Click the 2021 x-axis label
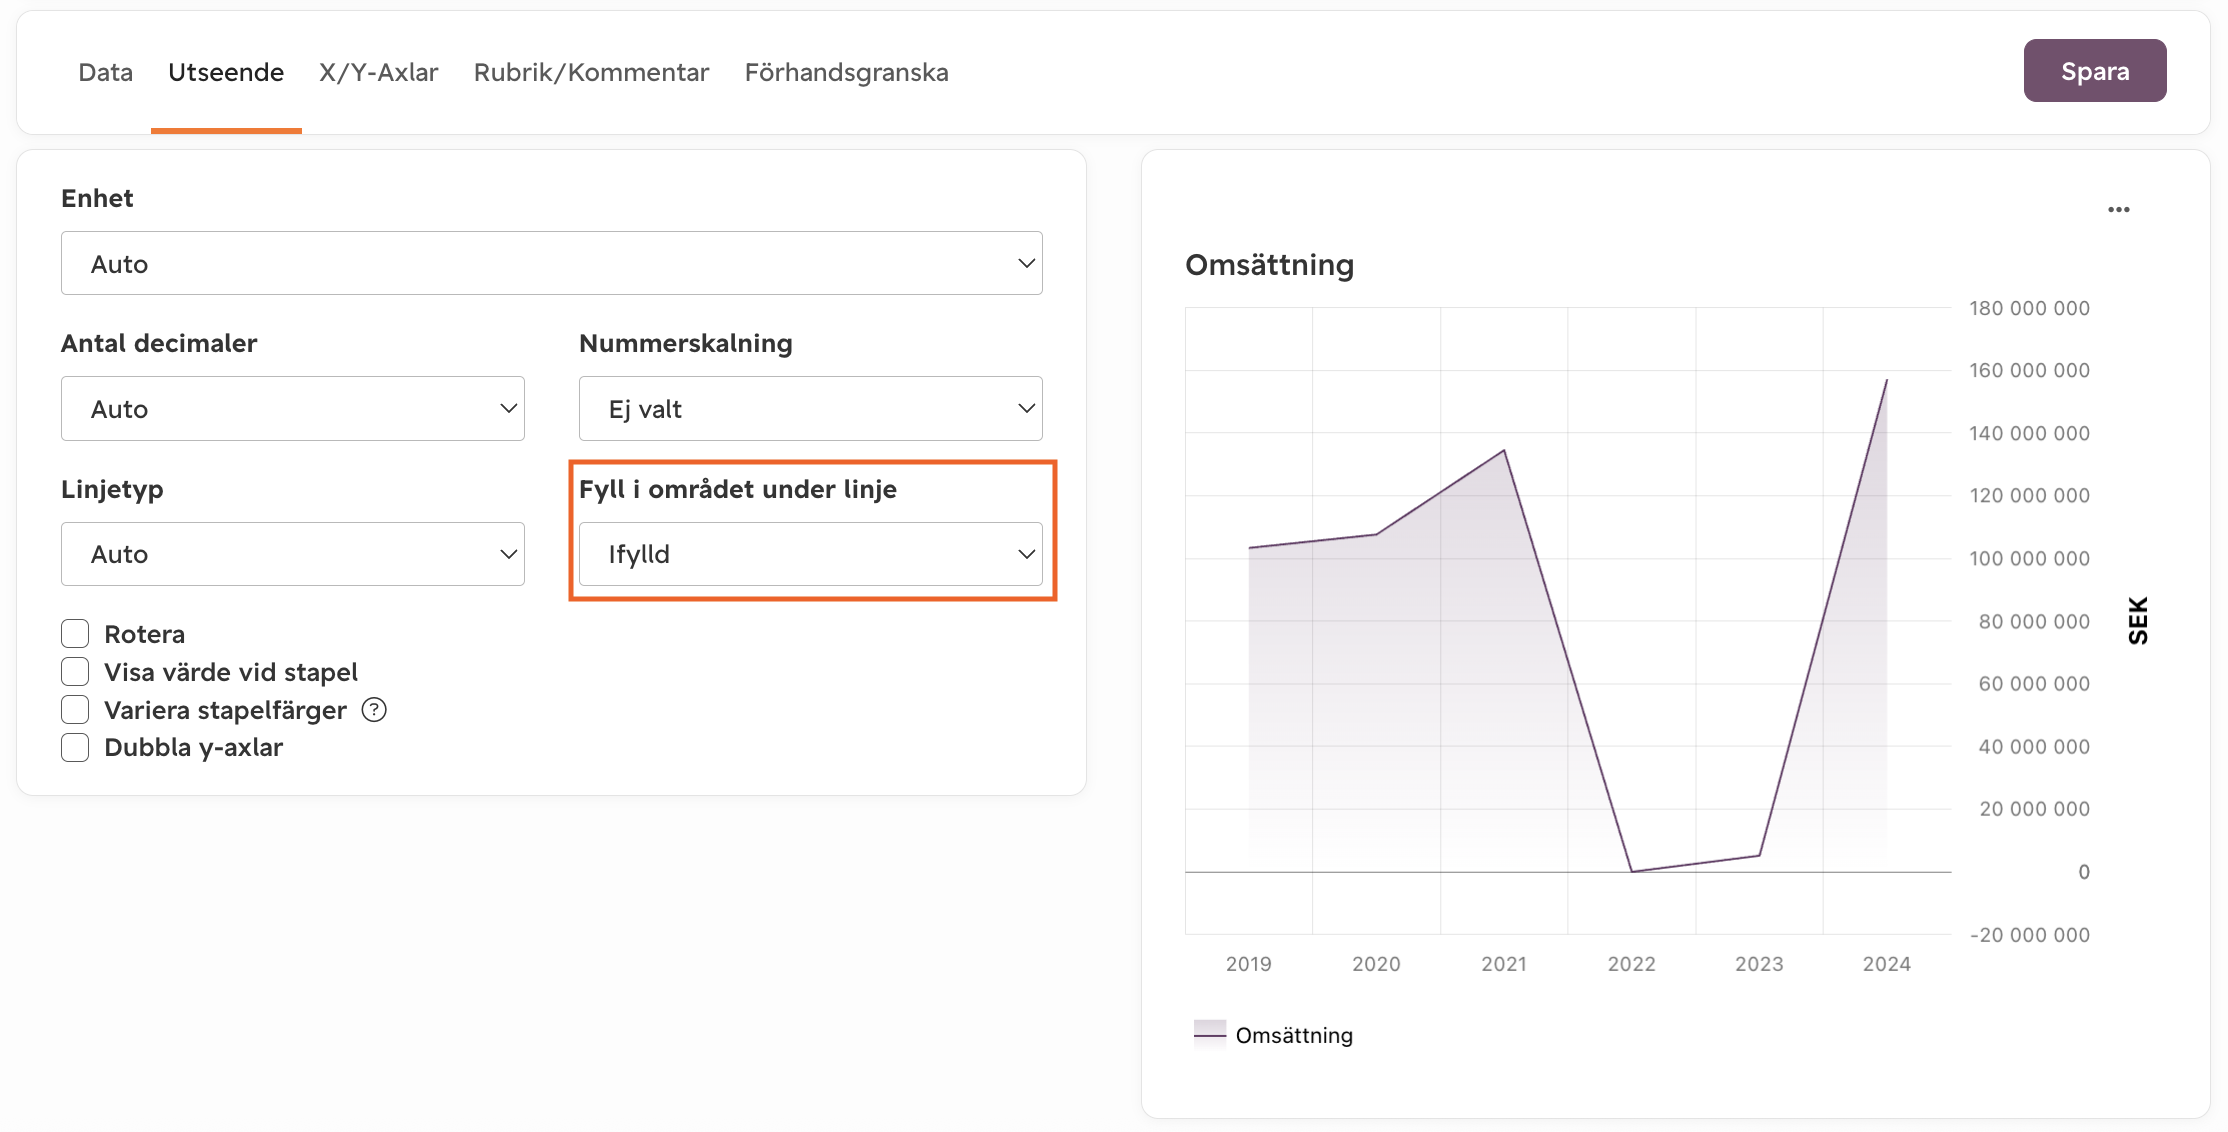 click(1504, 964)
